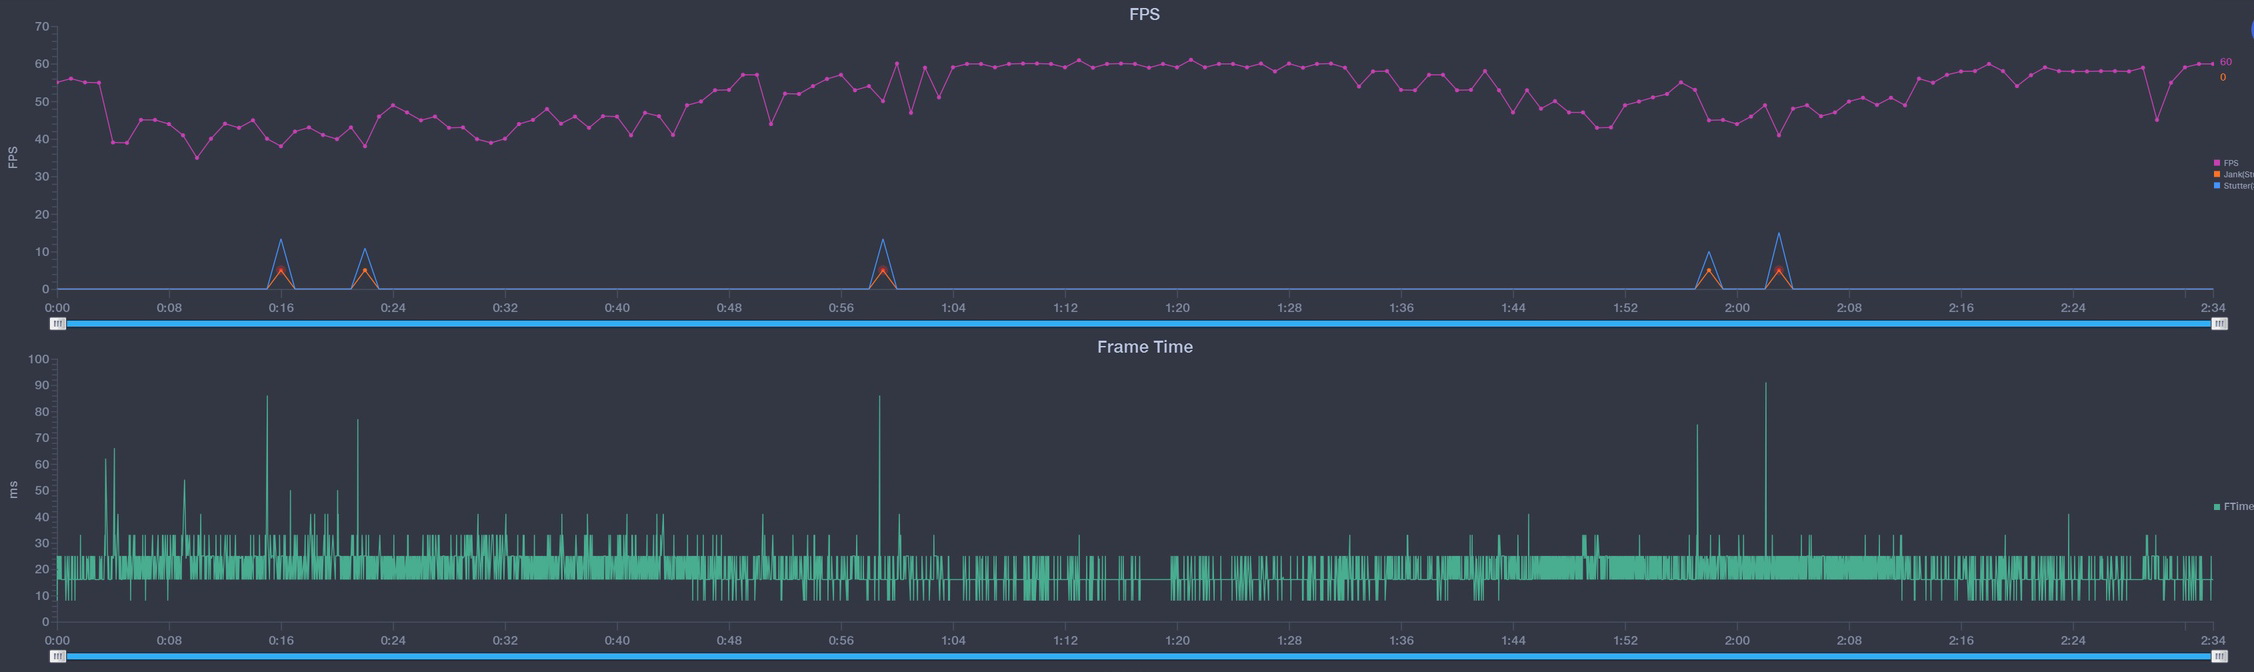2254x672 pixels.
Task: Click the blue zoom bar under the FPS chart
Action: coord(1138,324)
